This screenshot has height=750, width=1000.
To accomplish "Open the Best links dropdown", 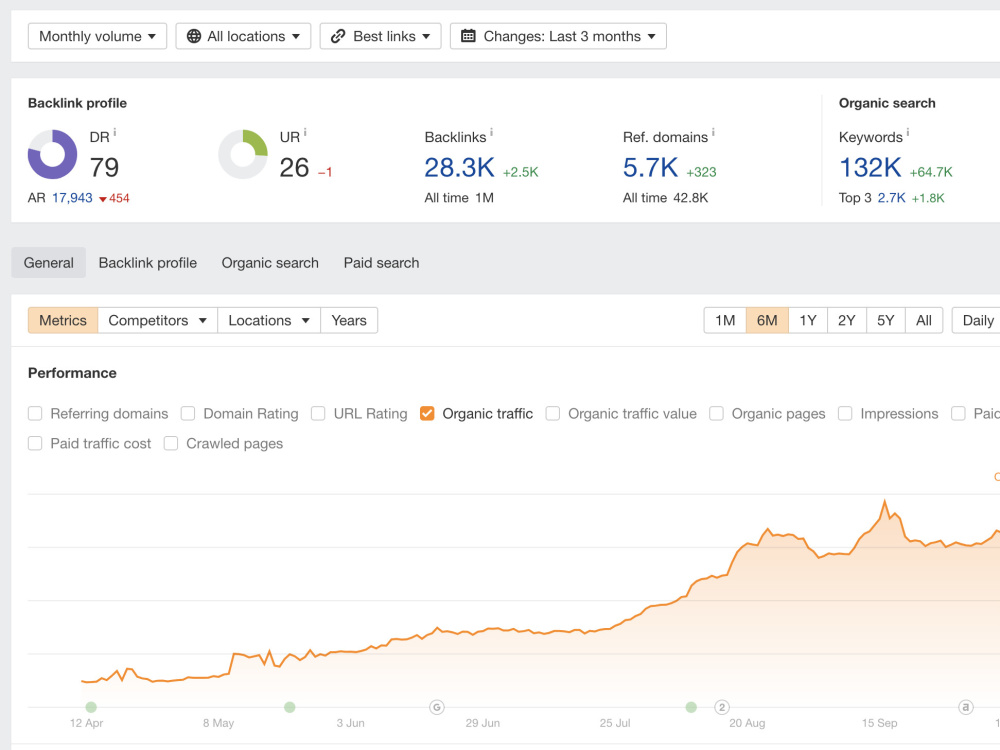I will click(380, 36).
